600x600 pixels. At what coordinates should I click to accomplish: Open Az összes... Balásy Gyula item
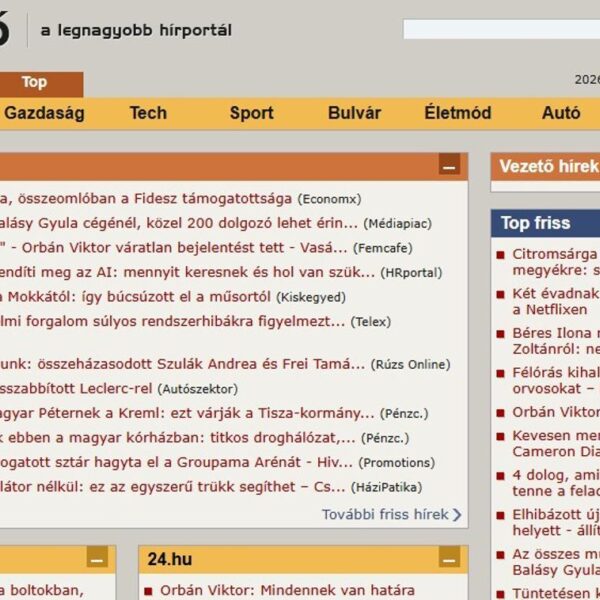coord(556,562)
